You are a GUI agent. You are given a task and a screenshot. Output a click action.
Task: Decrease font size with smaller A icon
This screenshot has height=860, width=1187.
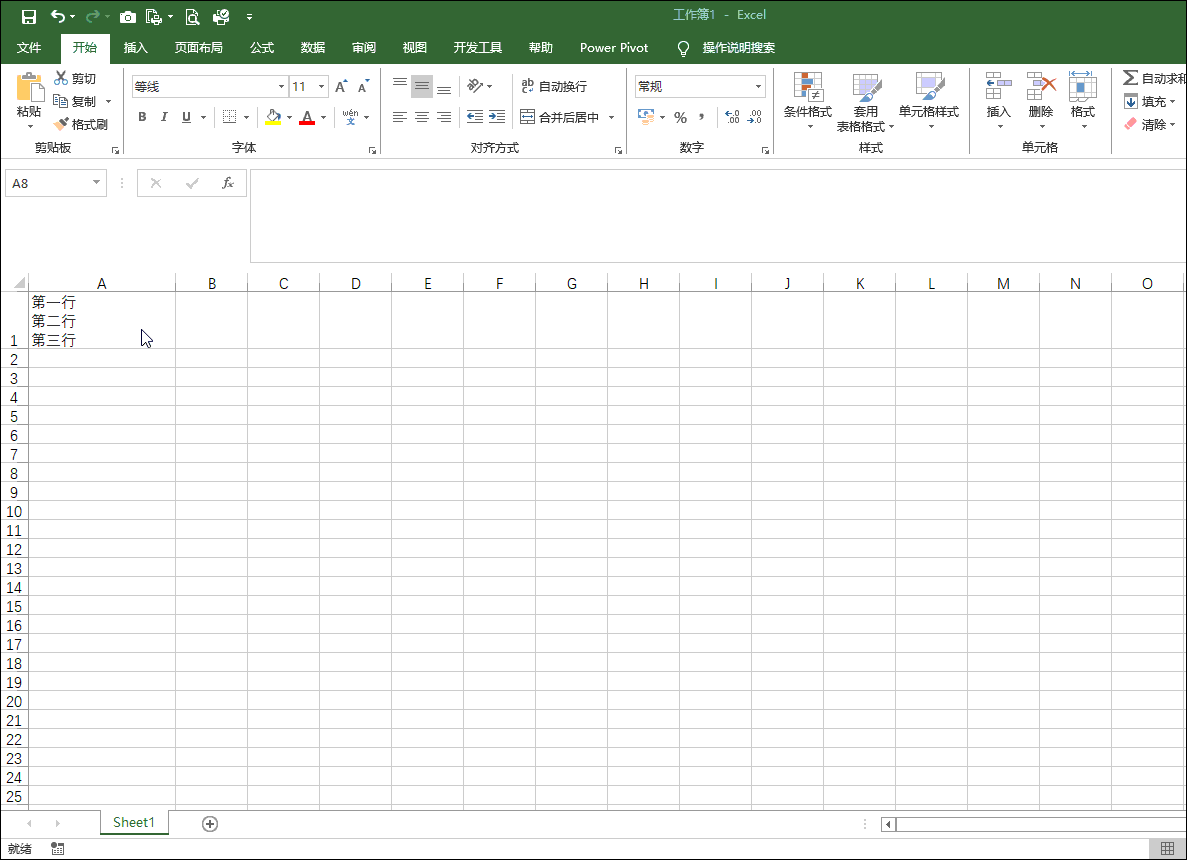[363, 86]
